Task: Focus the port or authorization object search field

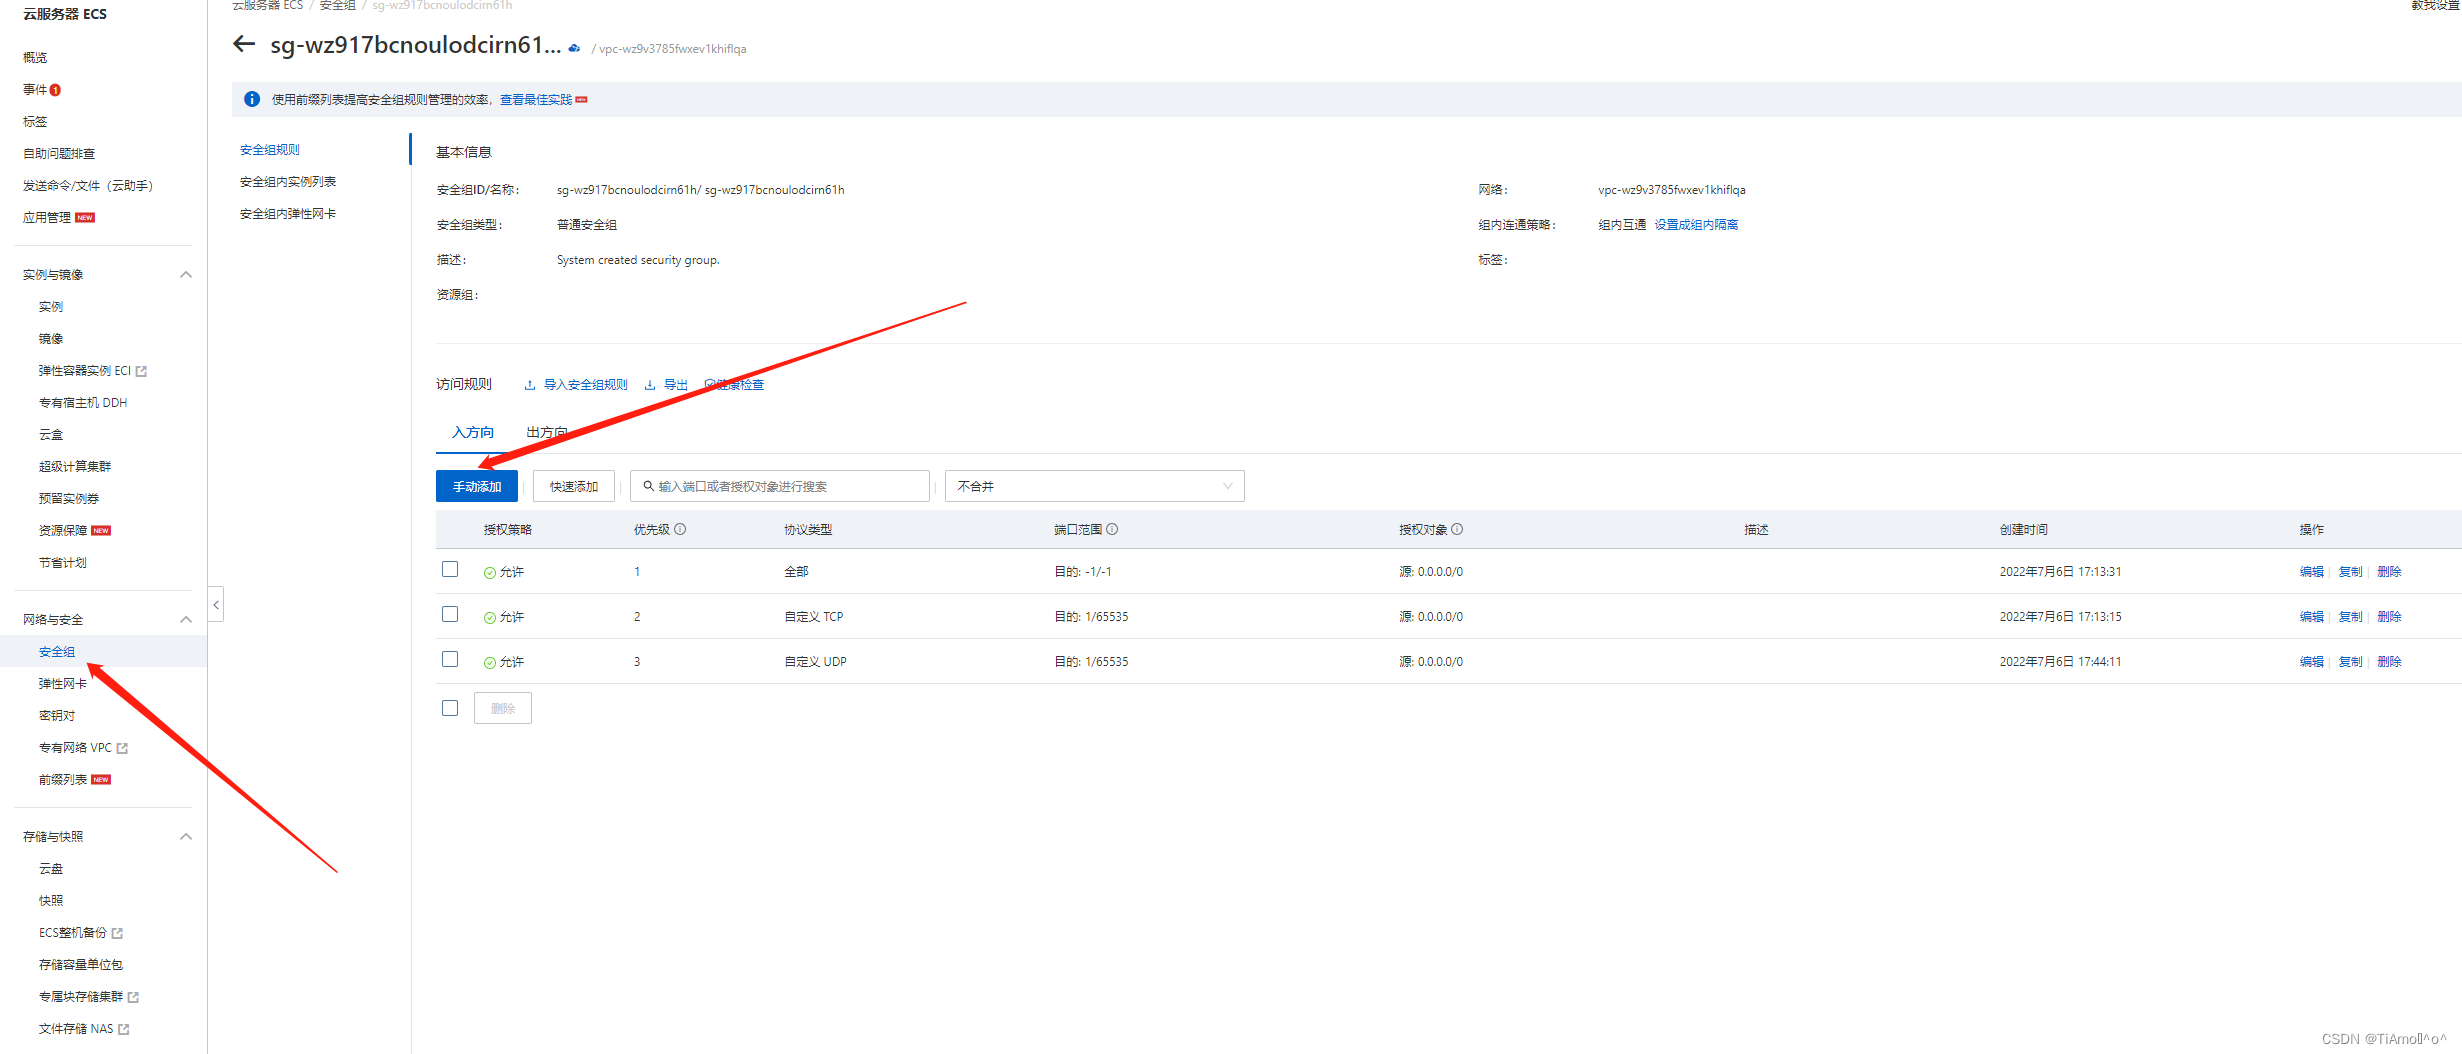Action: [x=780, y=486]
